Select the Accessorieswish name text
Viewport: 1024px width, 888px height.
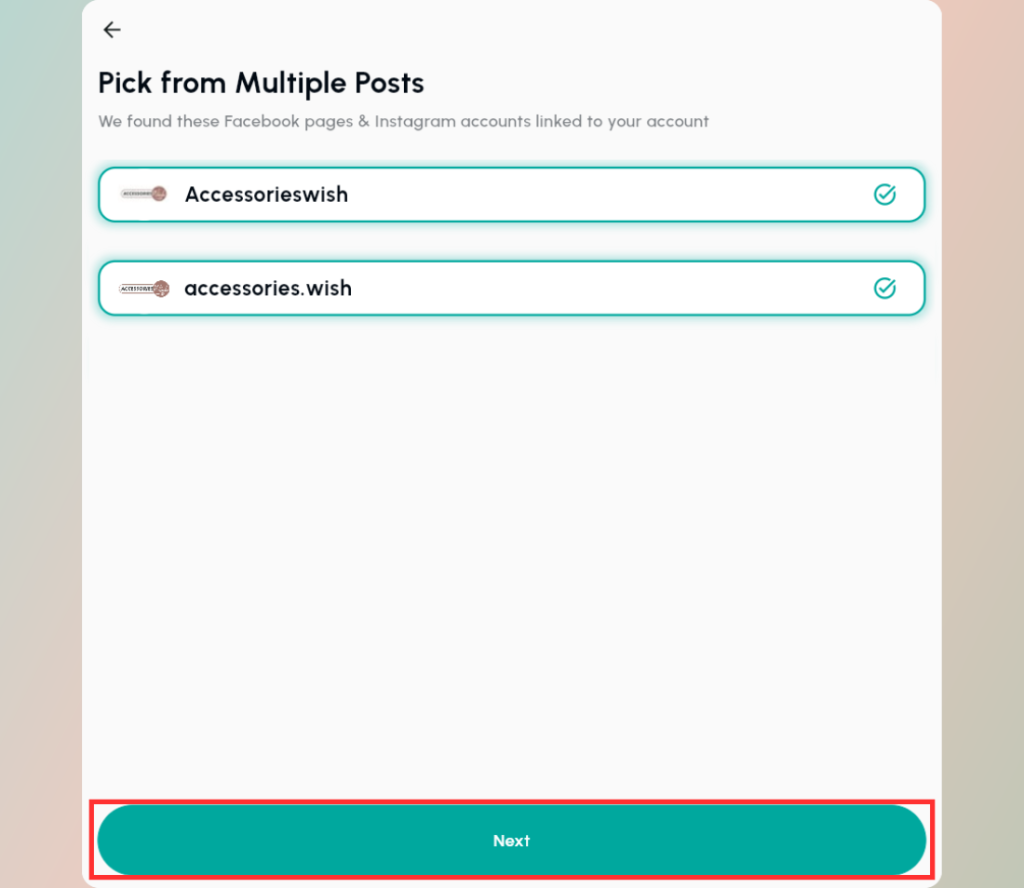(x=266, y=194)
